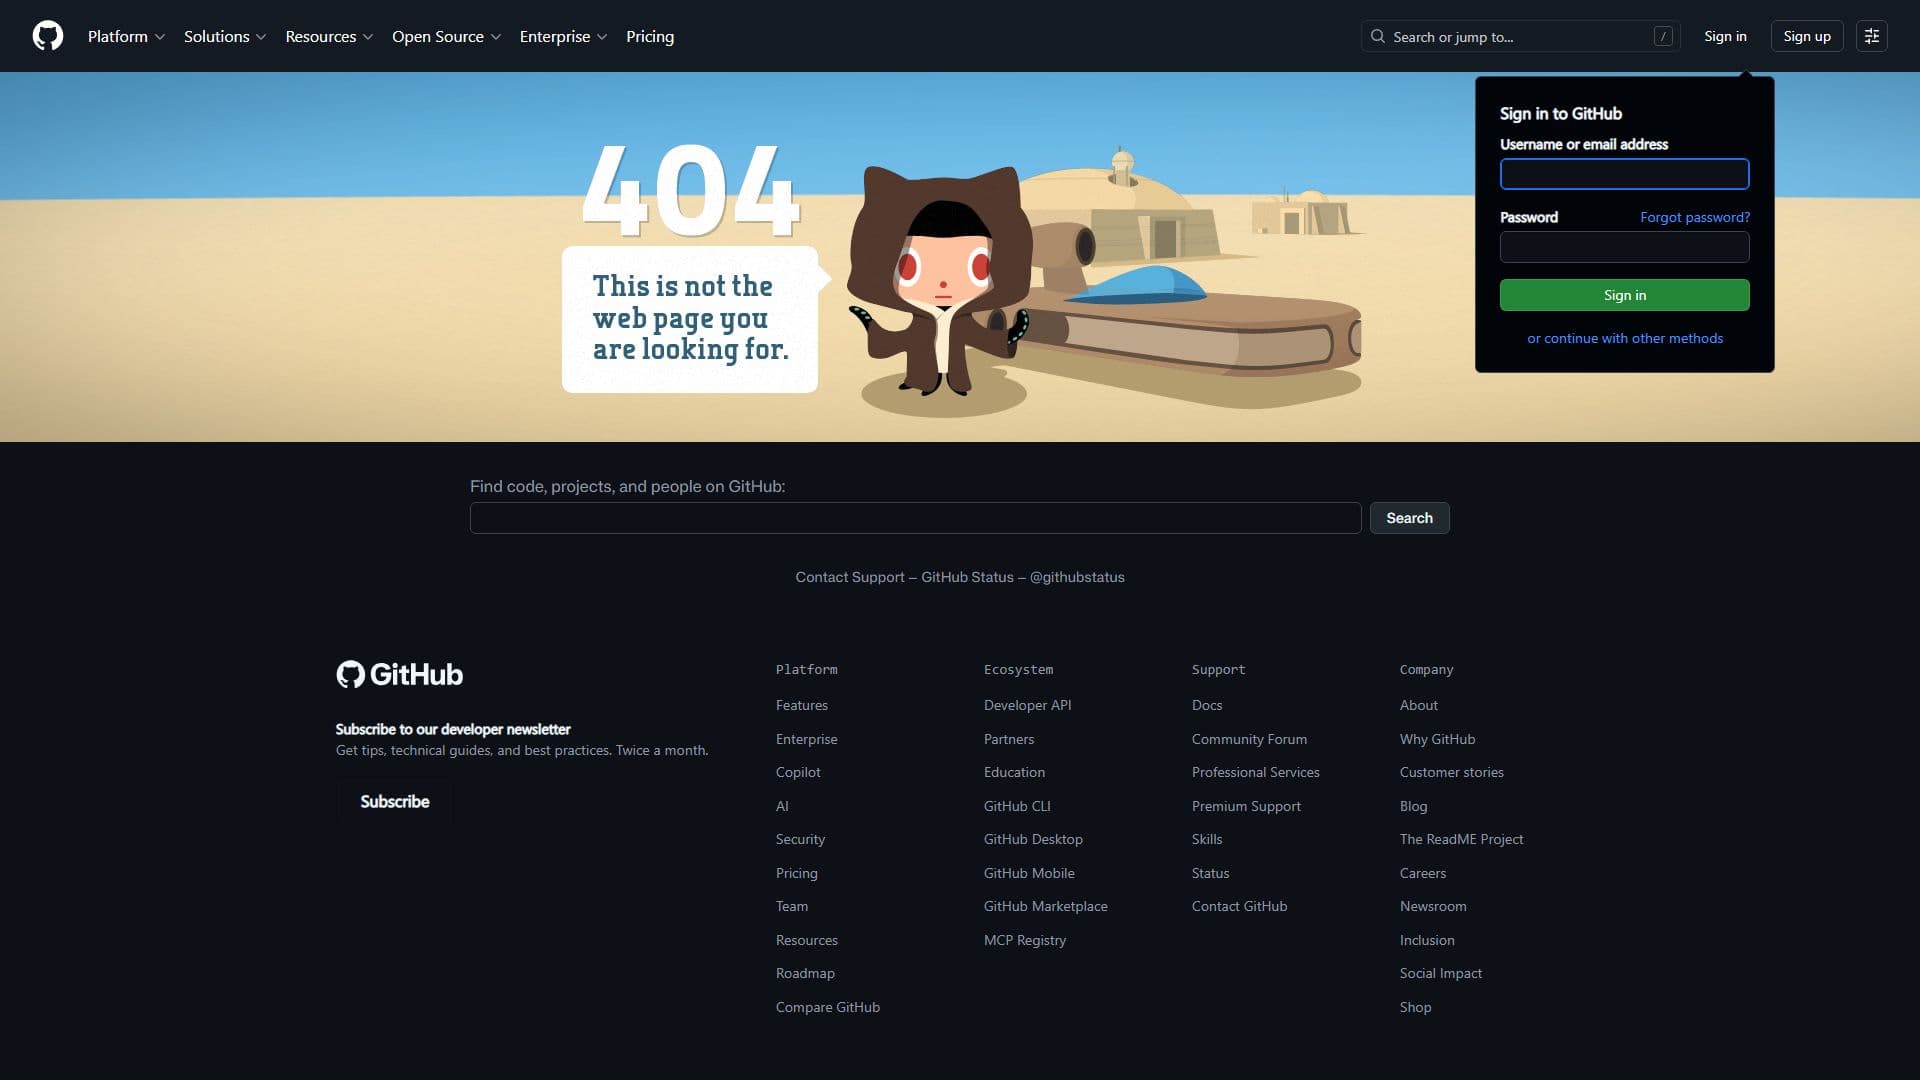Click the magnifier icon in search box
The height and width of the screenshot is (1080, 1920).
1378,36
